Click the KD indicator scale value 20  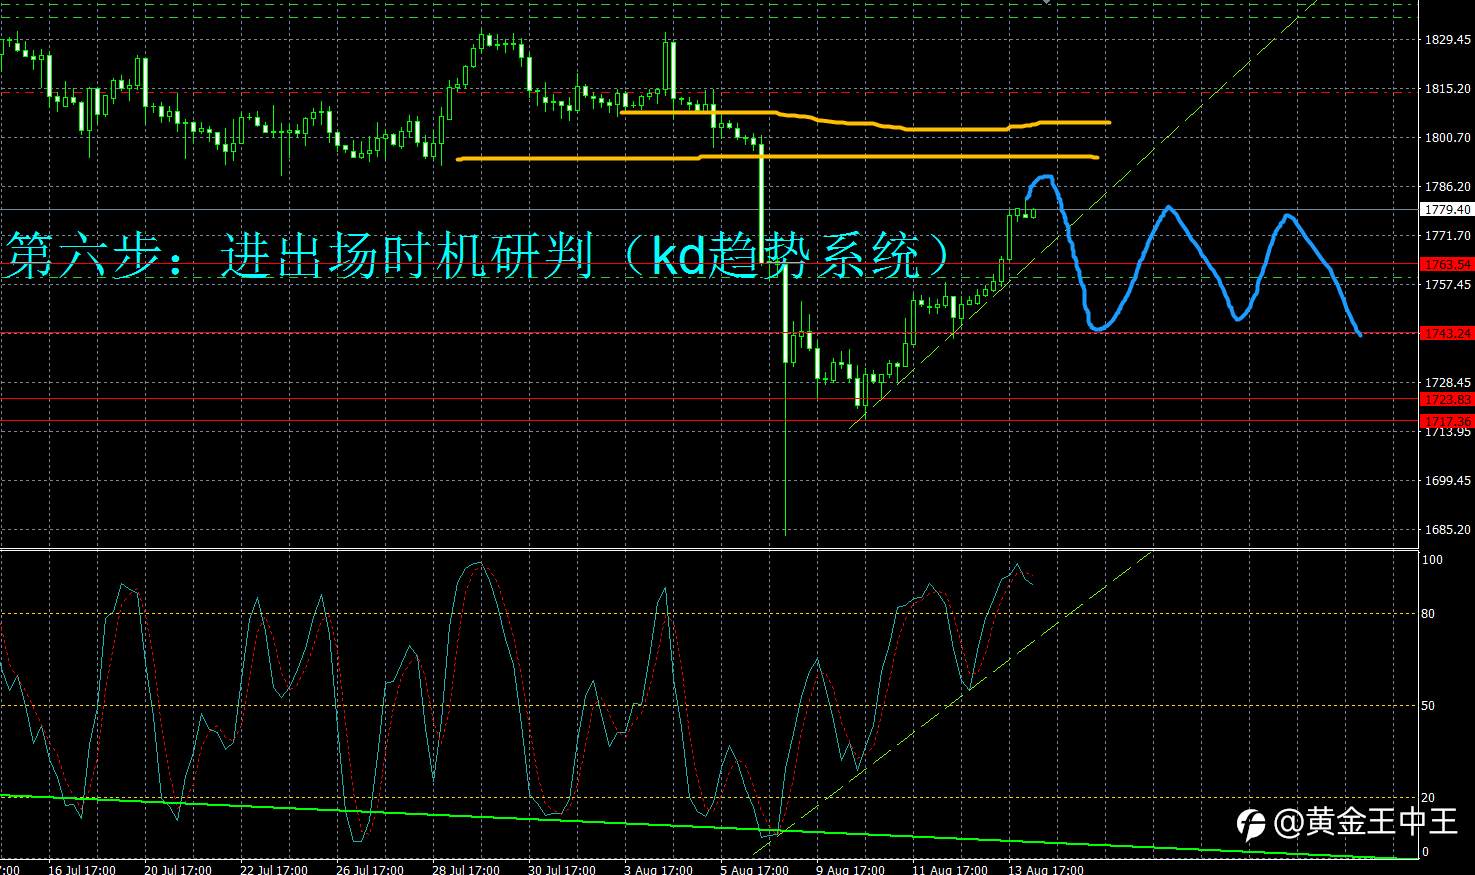pyautogui.click(x=1429, y=798)
